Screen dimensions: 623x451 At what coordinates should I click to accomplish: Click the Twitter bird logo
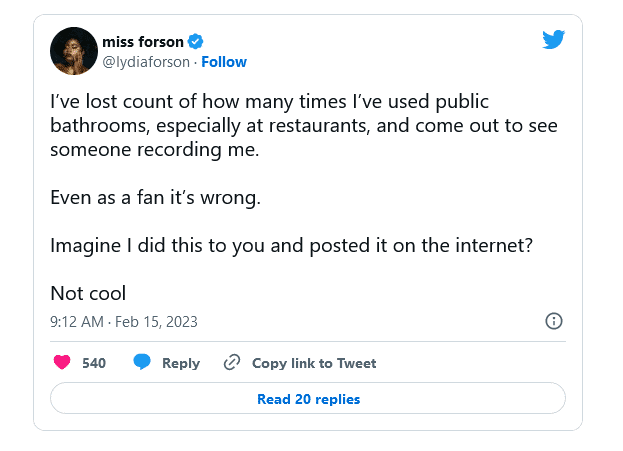pos(553,40)
